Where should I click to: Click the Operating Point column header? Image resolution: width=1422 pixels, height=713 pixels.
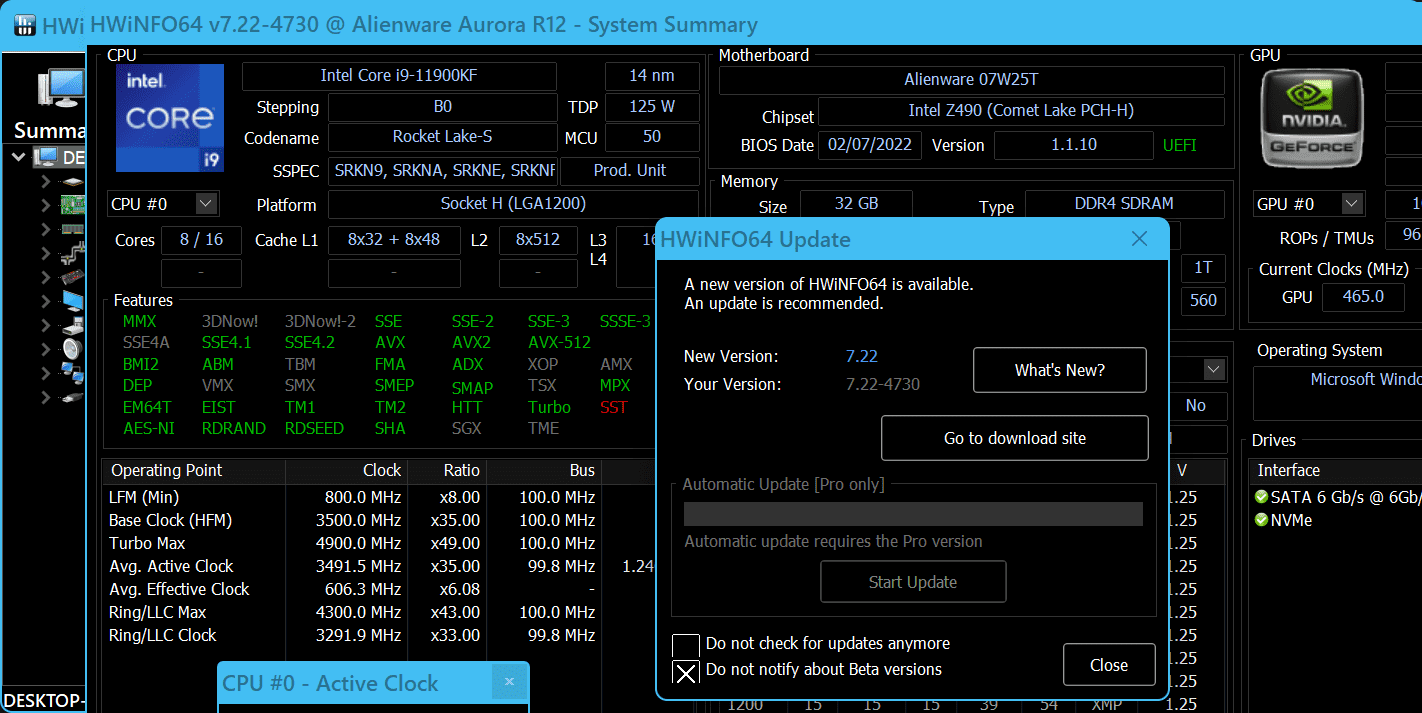click(x=194, y=470)
